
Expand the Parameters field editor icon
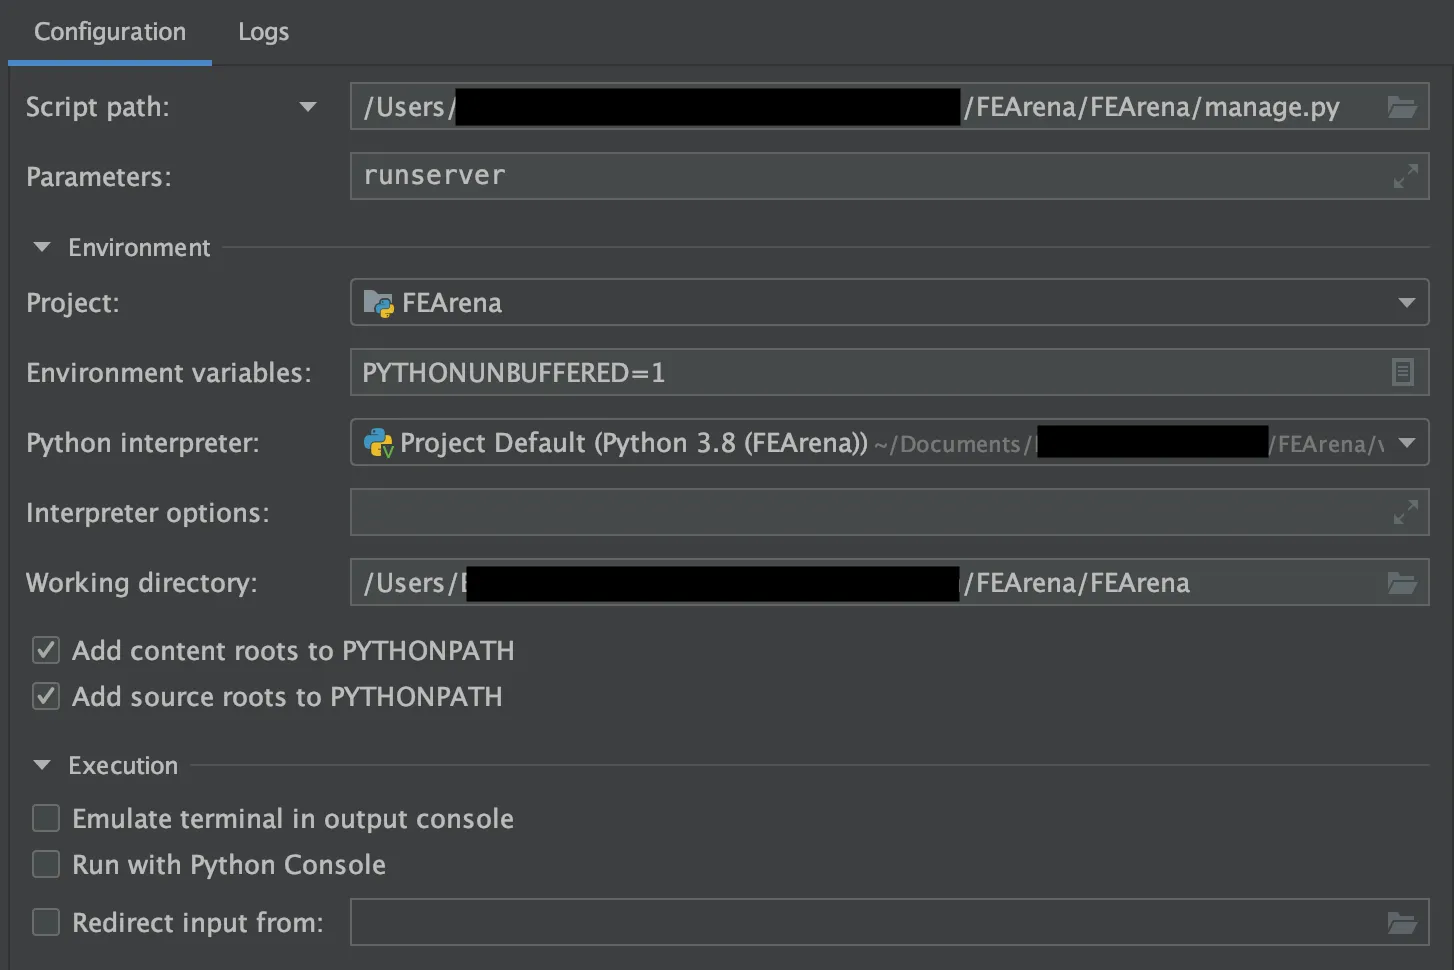coord(1405,176)
